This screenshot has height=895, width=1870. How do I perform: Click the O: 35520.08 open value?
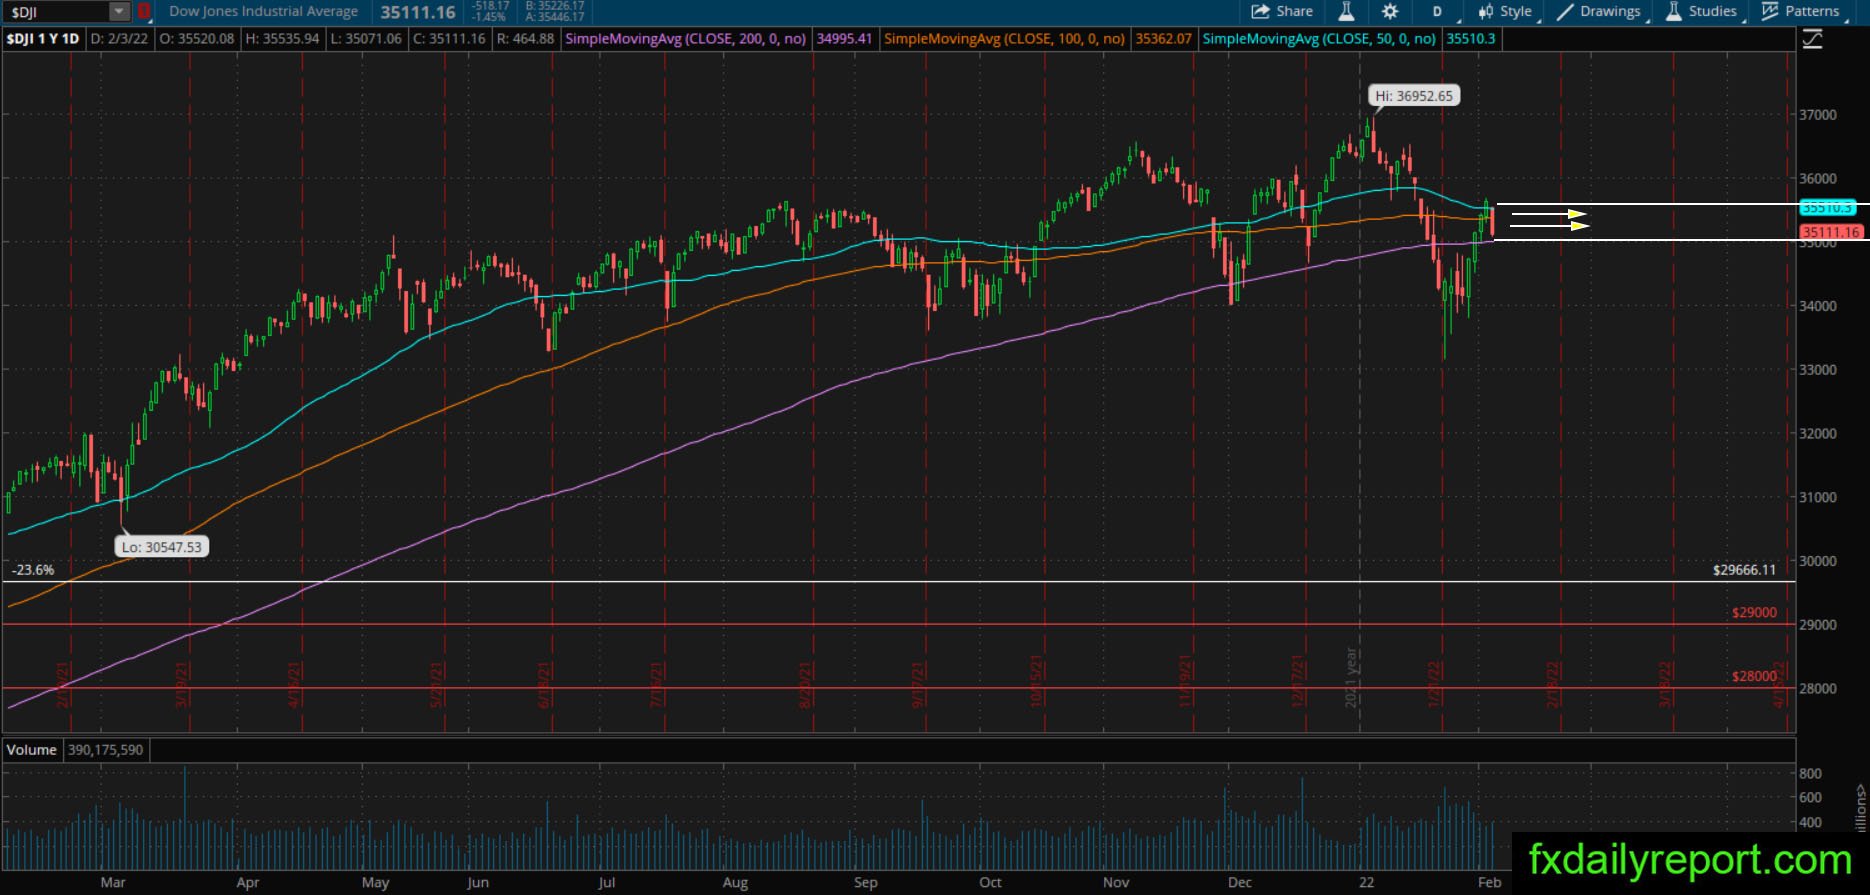(x=196, y=39)
